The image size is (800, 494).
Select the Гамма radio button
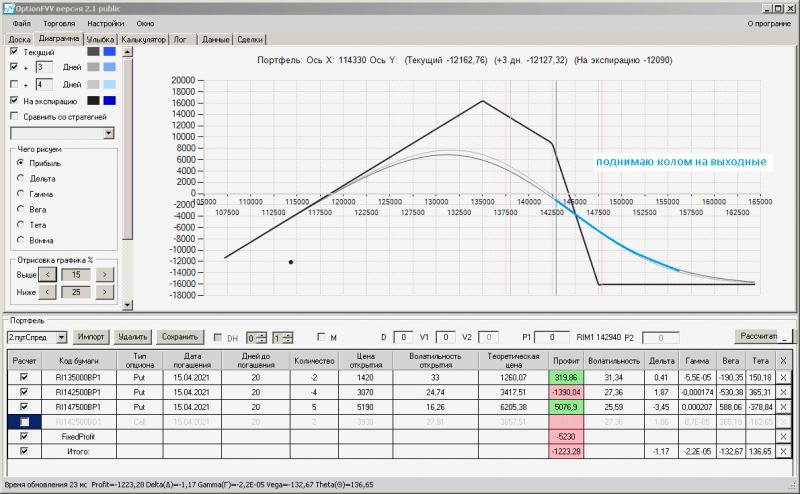20,193
